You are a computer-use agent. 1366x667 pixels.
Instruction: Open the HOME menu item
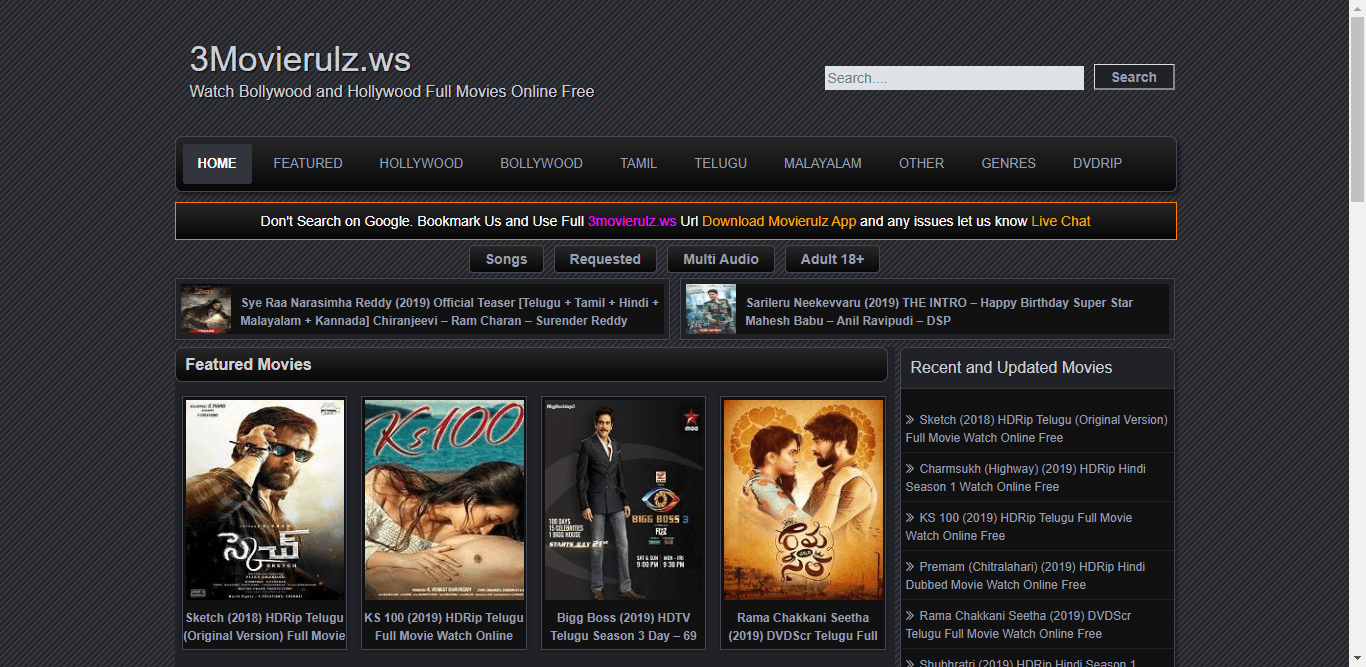217,163
